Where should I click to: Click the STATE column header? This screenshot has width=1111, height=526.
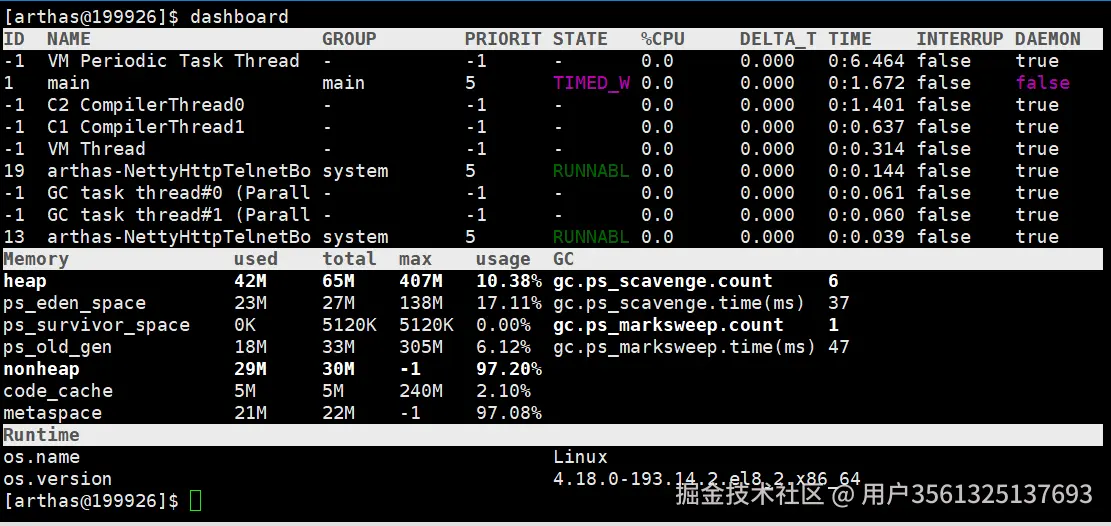point(580,38)
